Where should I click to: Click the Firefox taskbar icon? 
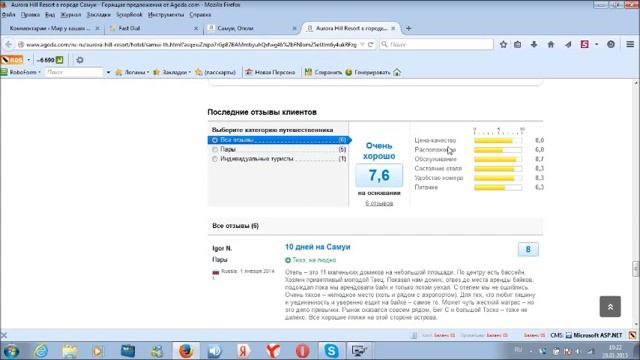click(x=186, y=351)
